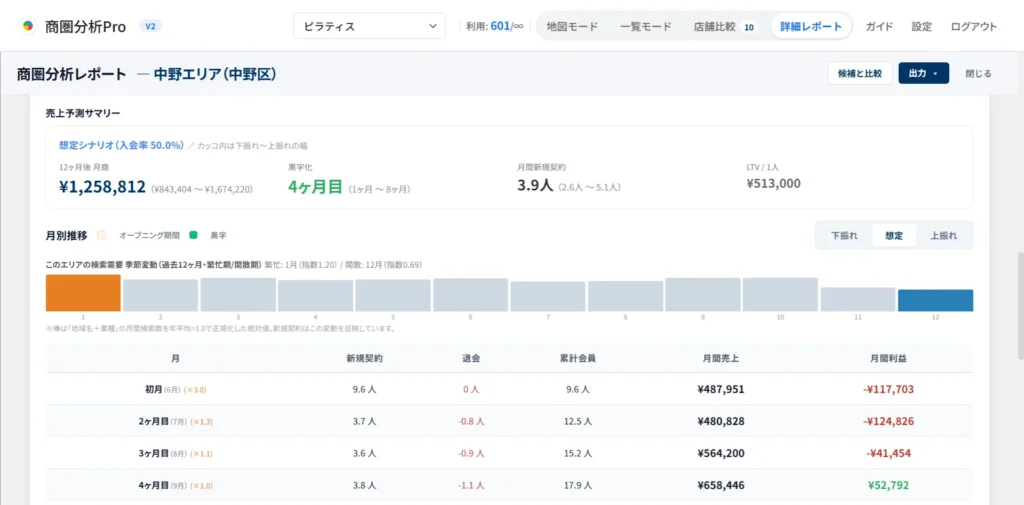The height and width of the screenshot is (505, 1024).
Task: Expand the 出力 export dropdown
Action: pyautogui.click(x=923, y=73)
